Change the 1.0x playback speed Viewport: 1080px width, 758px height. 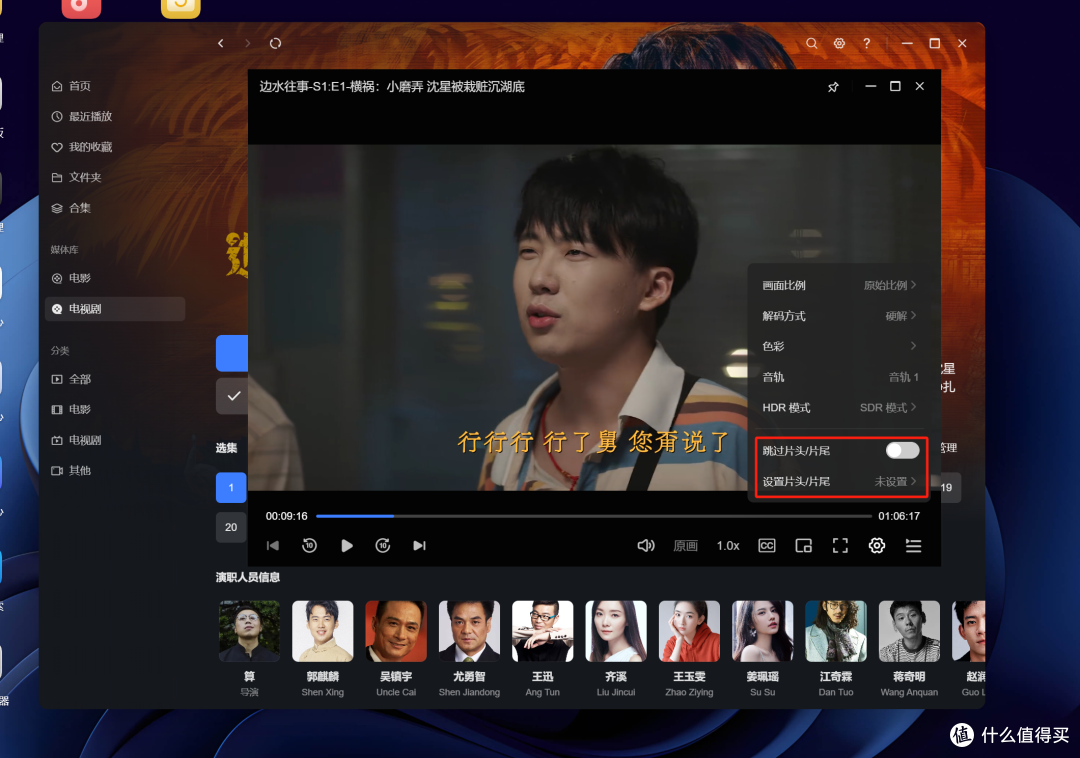click(x=728, y=546)
